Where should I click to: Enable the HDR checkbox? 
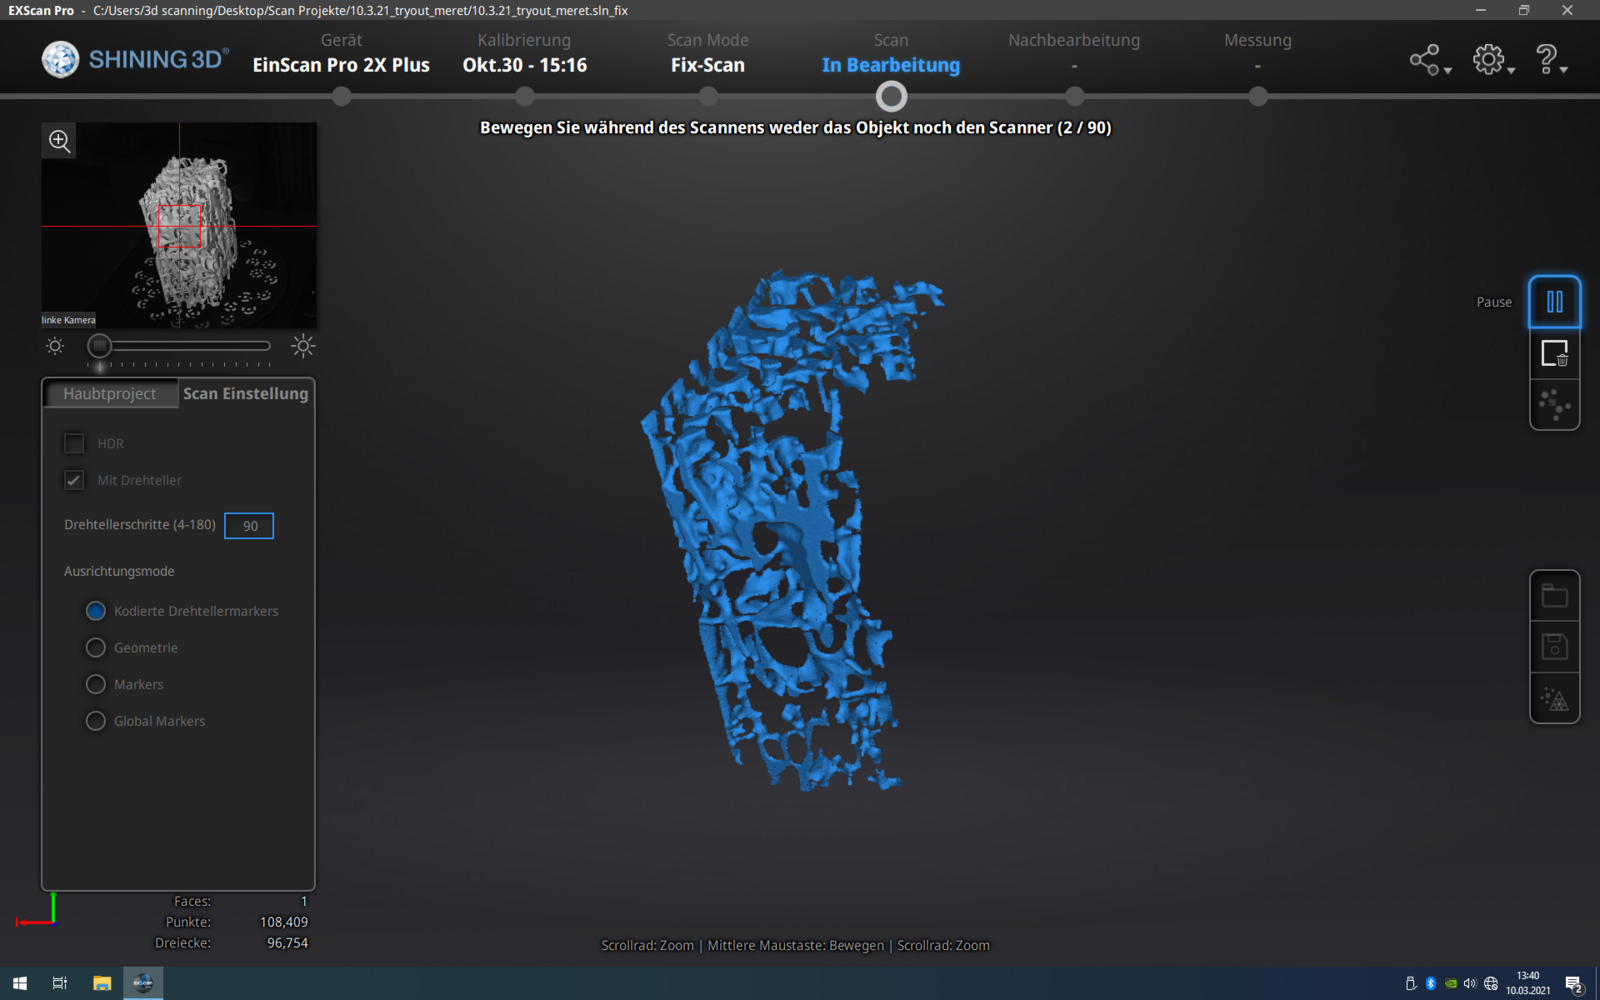[x=74, y=443]
